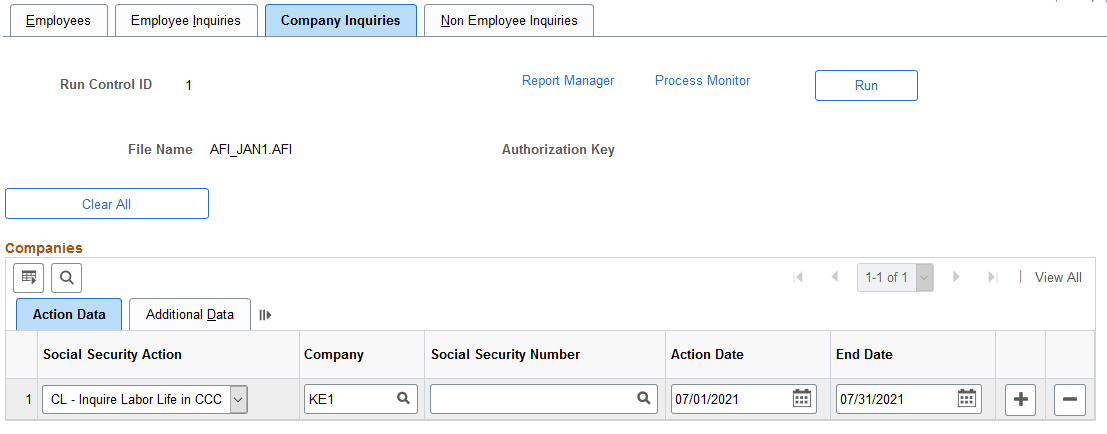Image resolution: width=1107 pixels, height=434 pixels.
Task: Open End Date calendar picker
Action: 966,399
